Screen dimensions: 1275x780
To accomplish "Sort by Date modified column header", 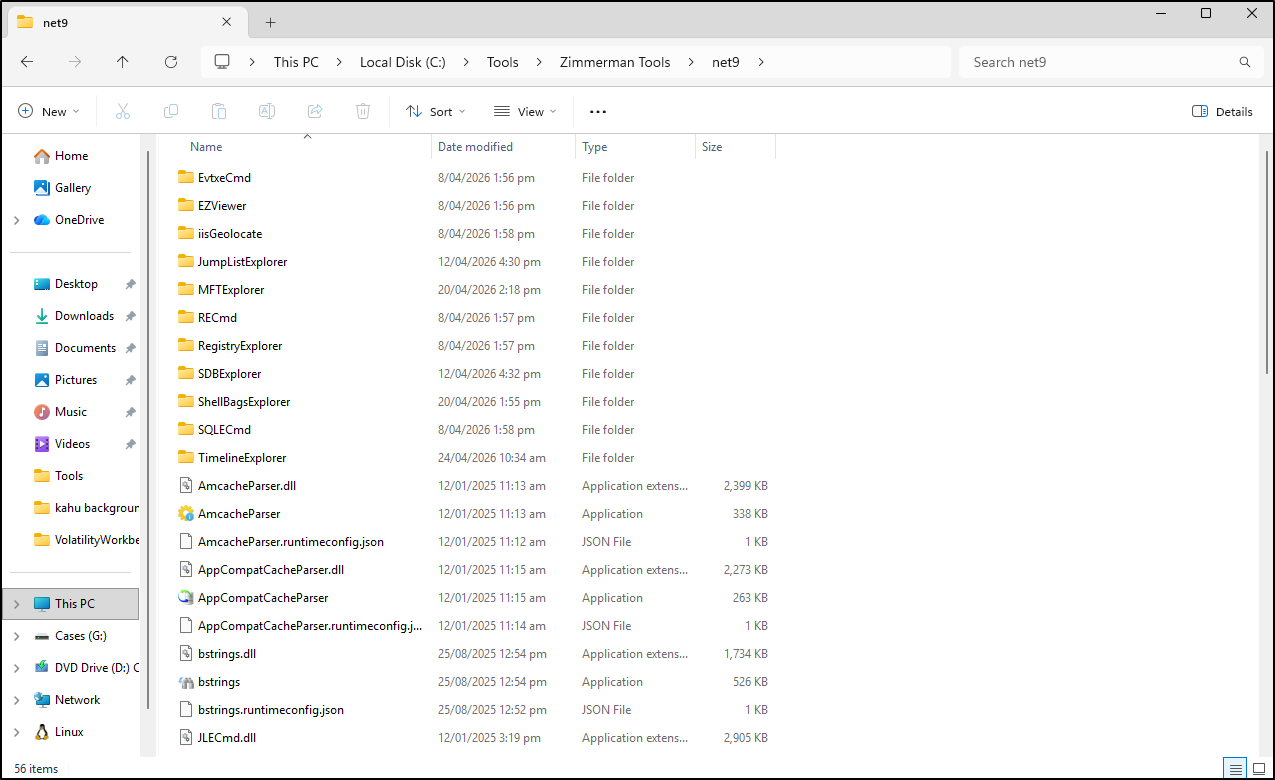I will tap(504, 147).
